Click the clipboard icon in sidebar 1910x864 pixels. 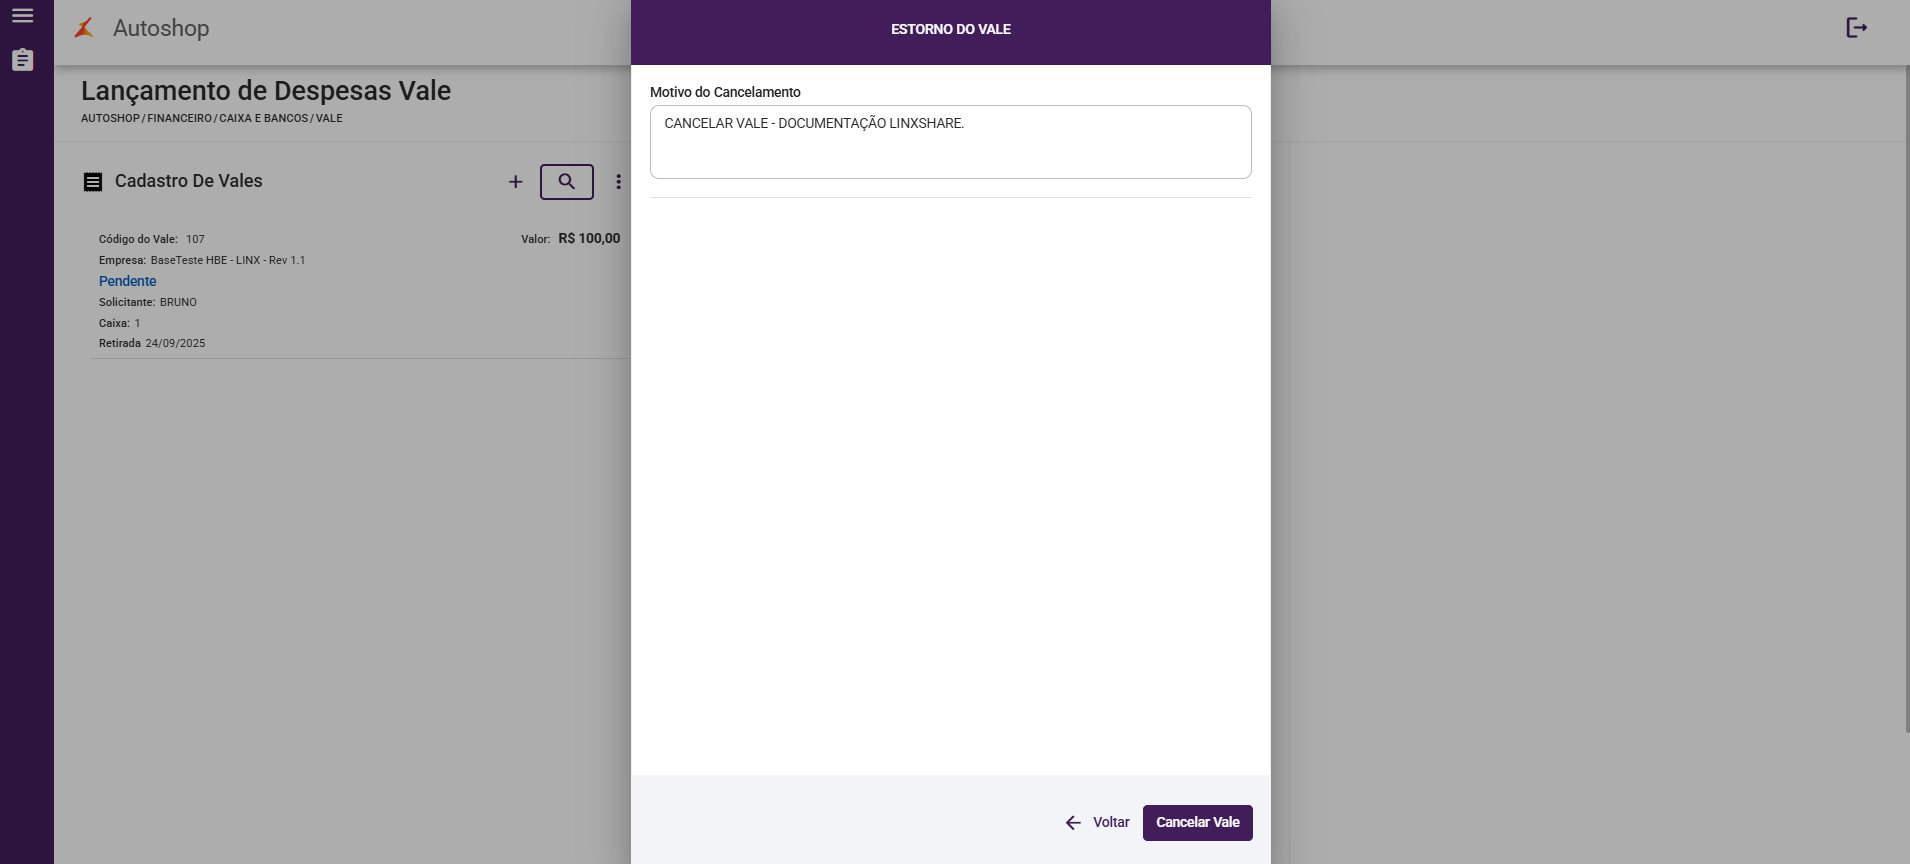[23, 60]
